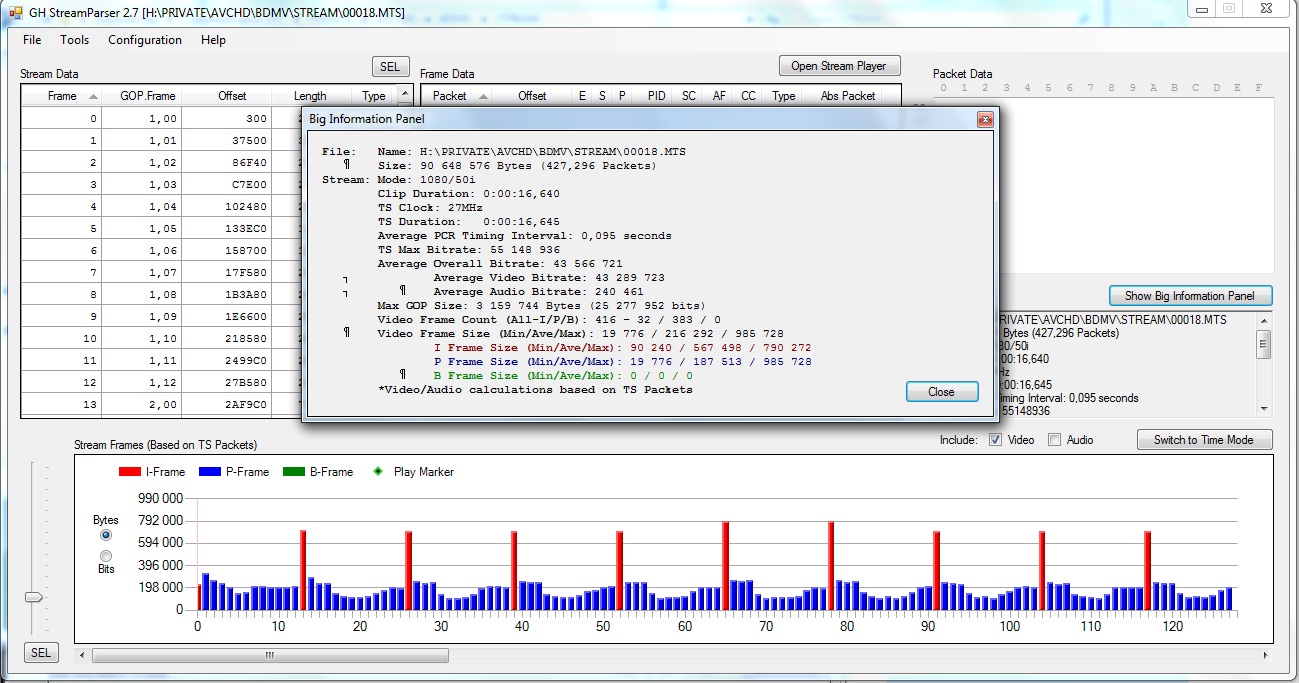The width and height of the screenshot is (1299, 683).
Task: Click the SEL button above Stream Data
Action: 390,67
